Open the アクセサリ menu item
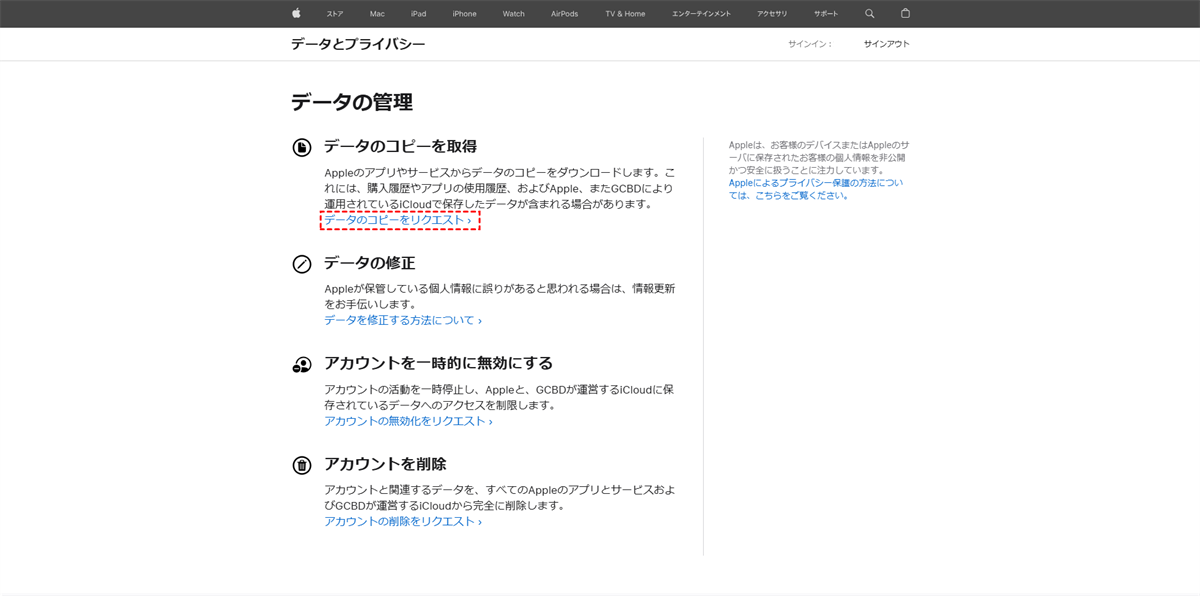This screenshot has height=596, width=1200. click(x=772, y=14)
